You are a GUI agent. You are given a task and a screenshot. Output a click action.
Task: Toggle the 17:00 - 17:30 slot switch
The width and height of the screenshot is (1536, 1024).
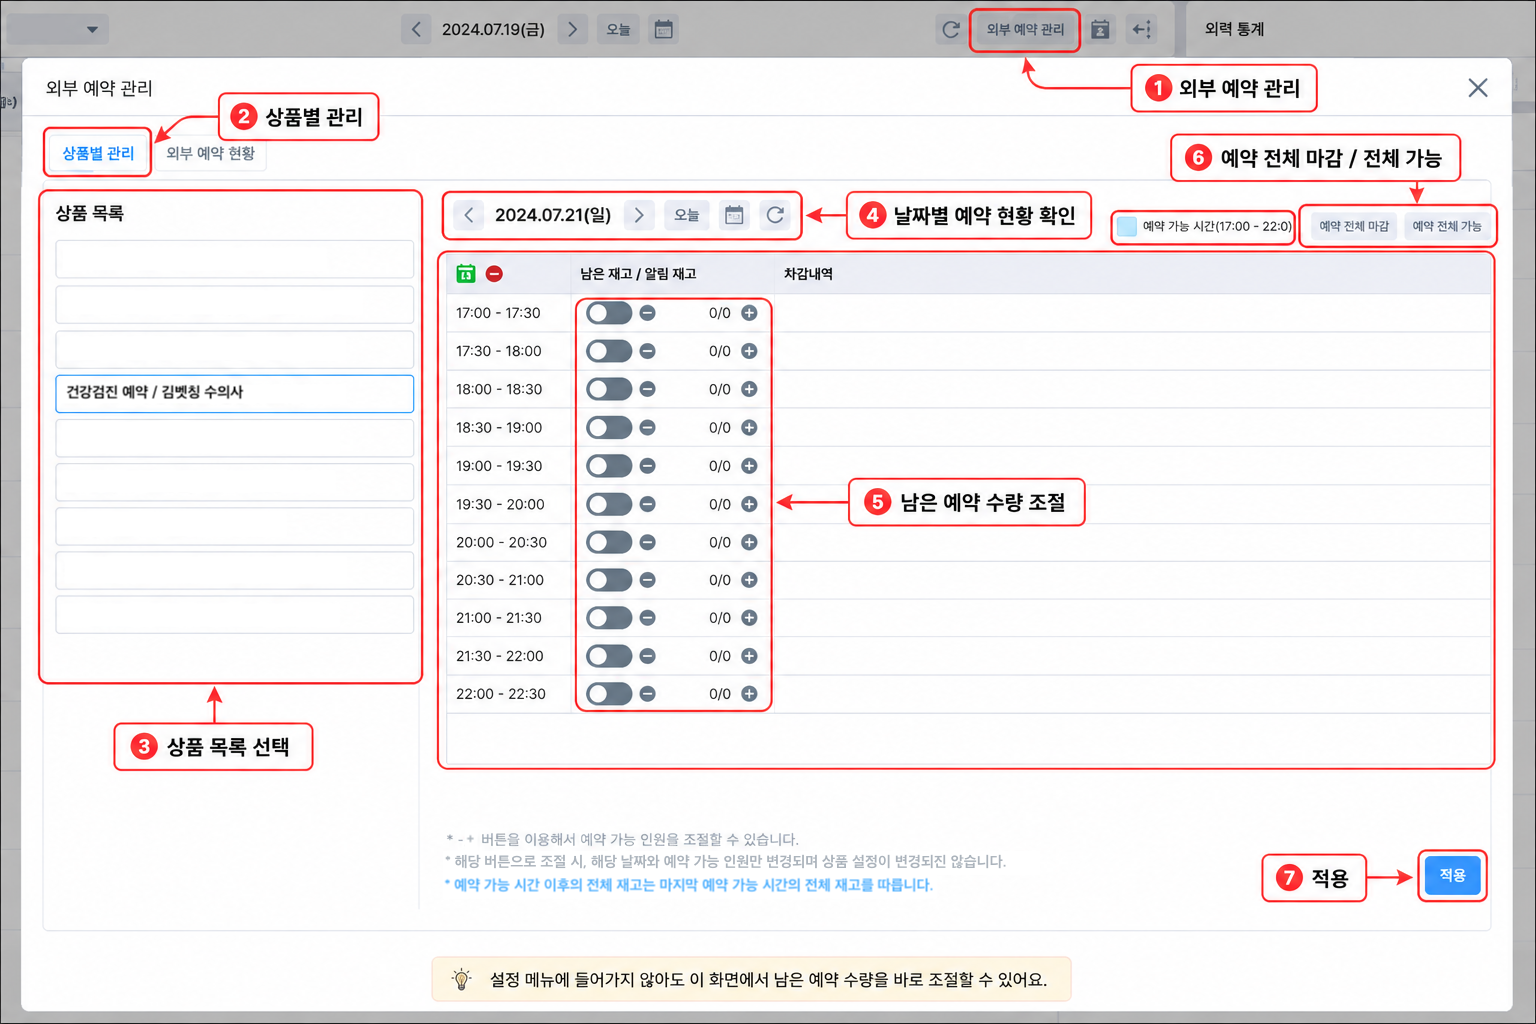point(609,313)
